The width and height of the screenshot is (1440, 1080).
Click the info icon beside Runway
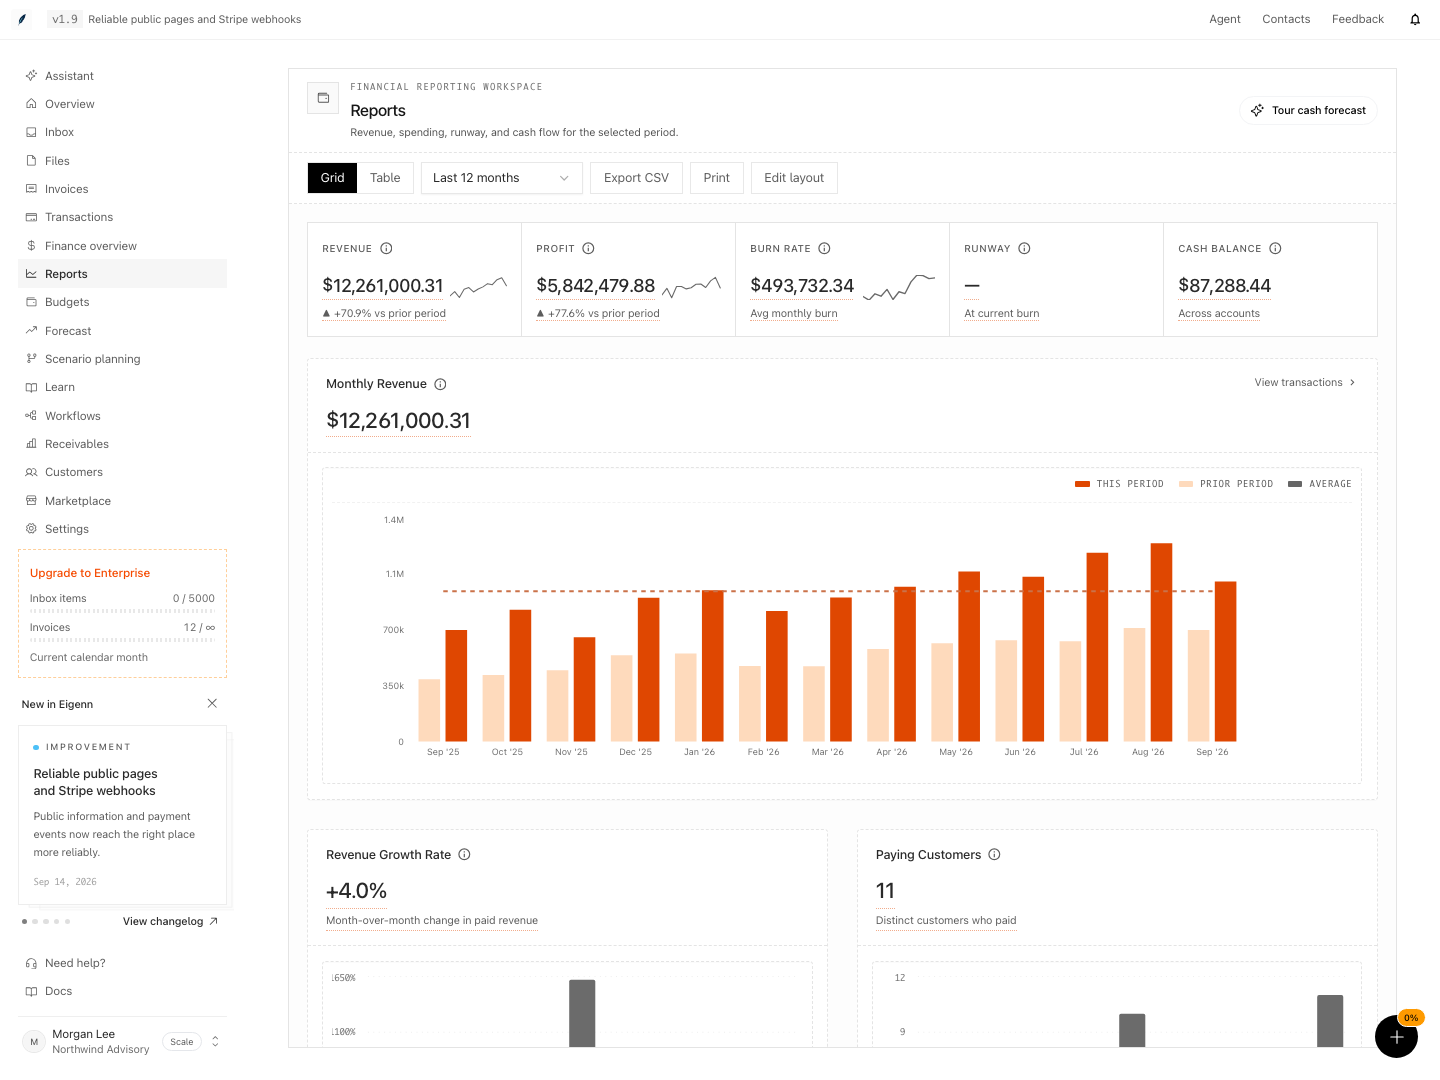(x=1024, y=249)
